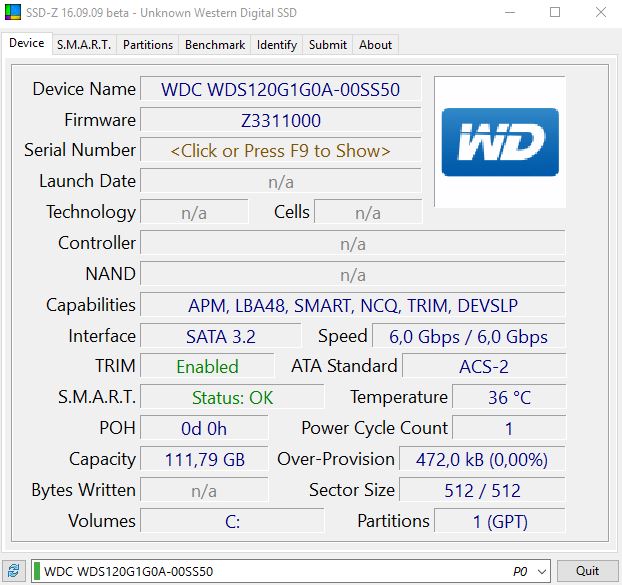Click volumes value C:
Screen dimensions: 622x585
[232, 521]
